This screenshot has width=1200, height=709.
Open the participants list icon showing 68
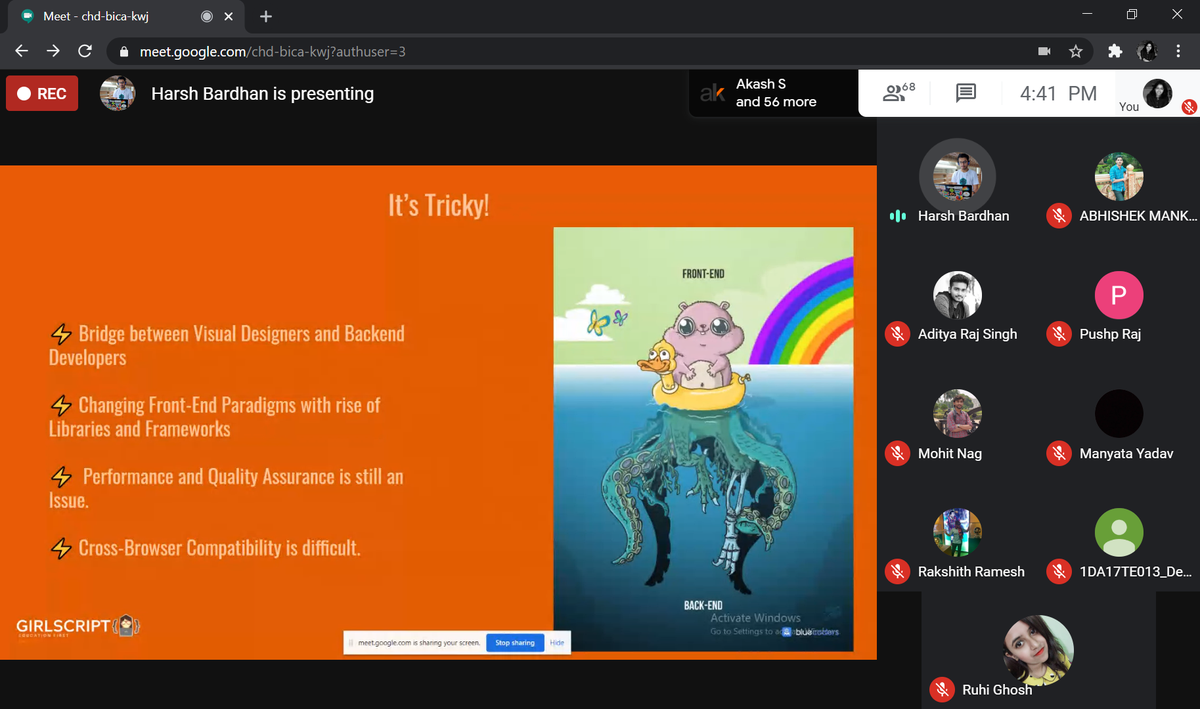pyautogui.click(x=899, y=93)
